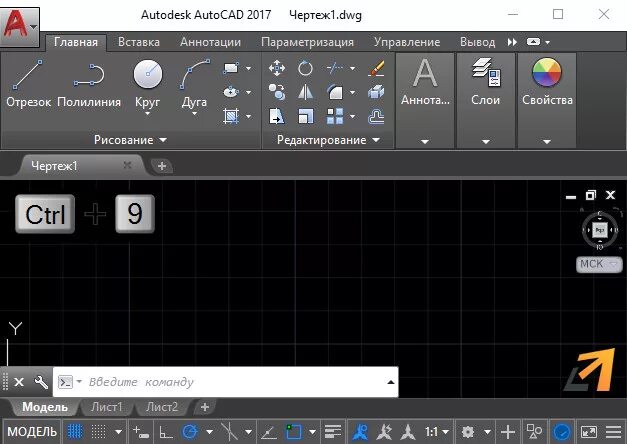Image resolution: width=627 pixels, height=444 pixels.
Task: Switch to the Параметризация ribbon tab
Action: pos(307,42)
